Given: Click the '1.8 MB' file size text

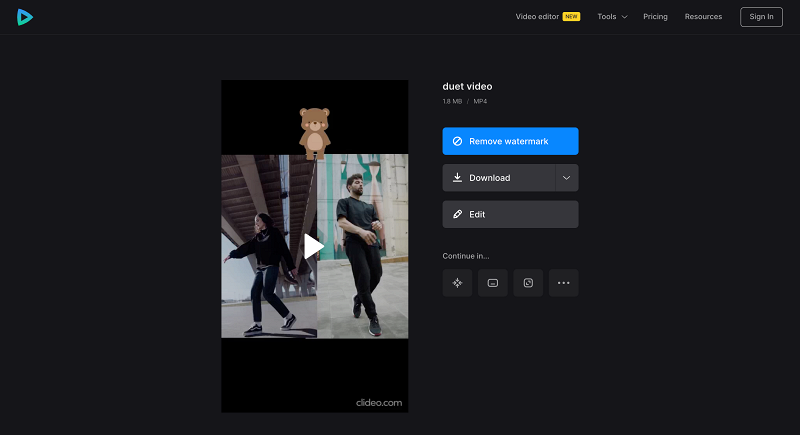Looking at the screenshot, I should (x=452, y=101).
